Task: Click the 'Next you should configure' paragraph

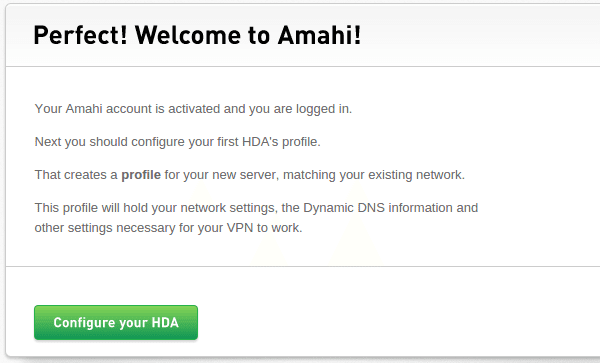Action: pyautogui.click(x=178, y=142)
